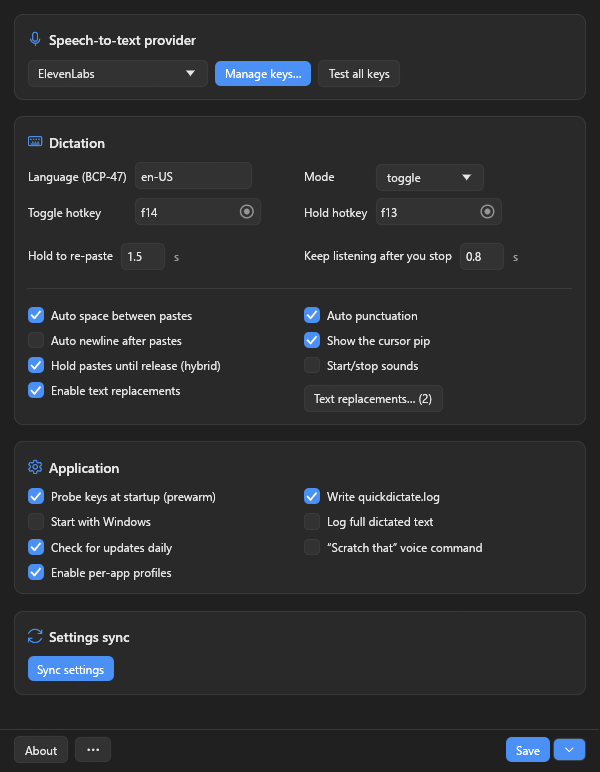Click the sync arrows icon beside Settings sync
Screen dimensions: 600x772
(x=35, y=636)
